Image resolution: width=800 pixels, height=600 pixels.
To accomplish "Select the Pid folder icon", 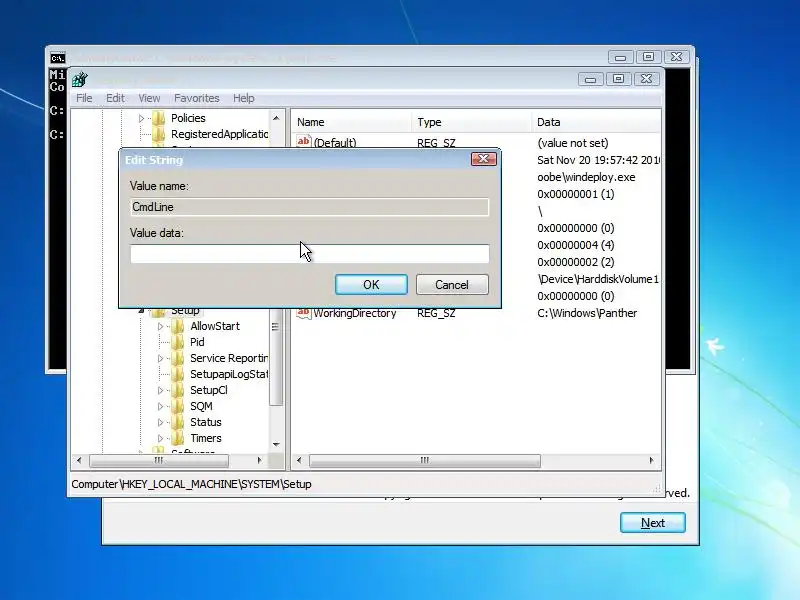I will pyautogui.click(x=178, y=342).
